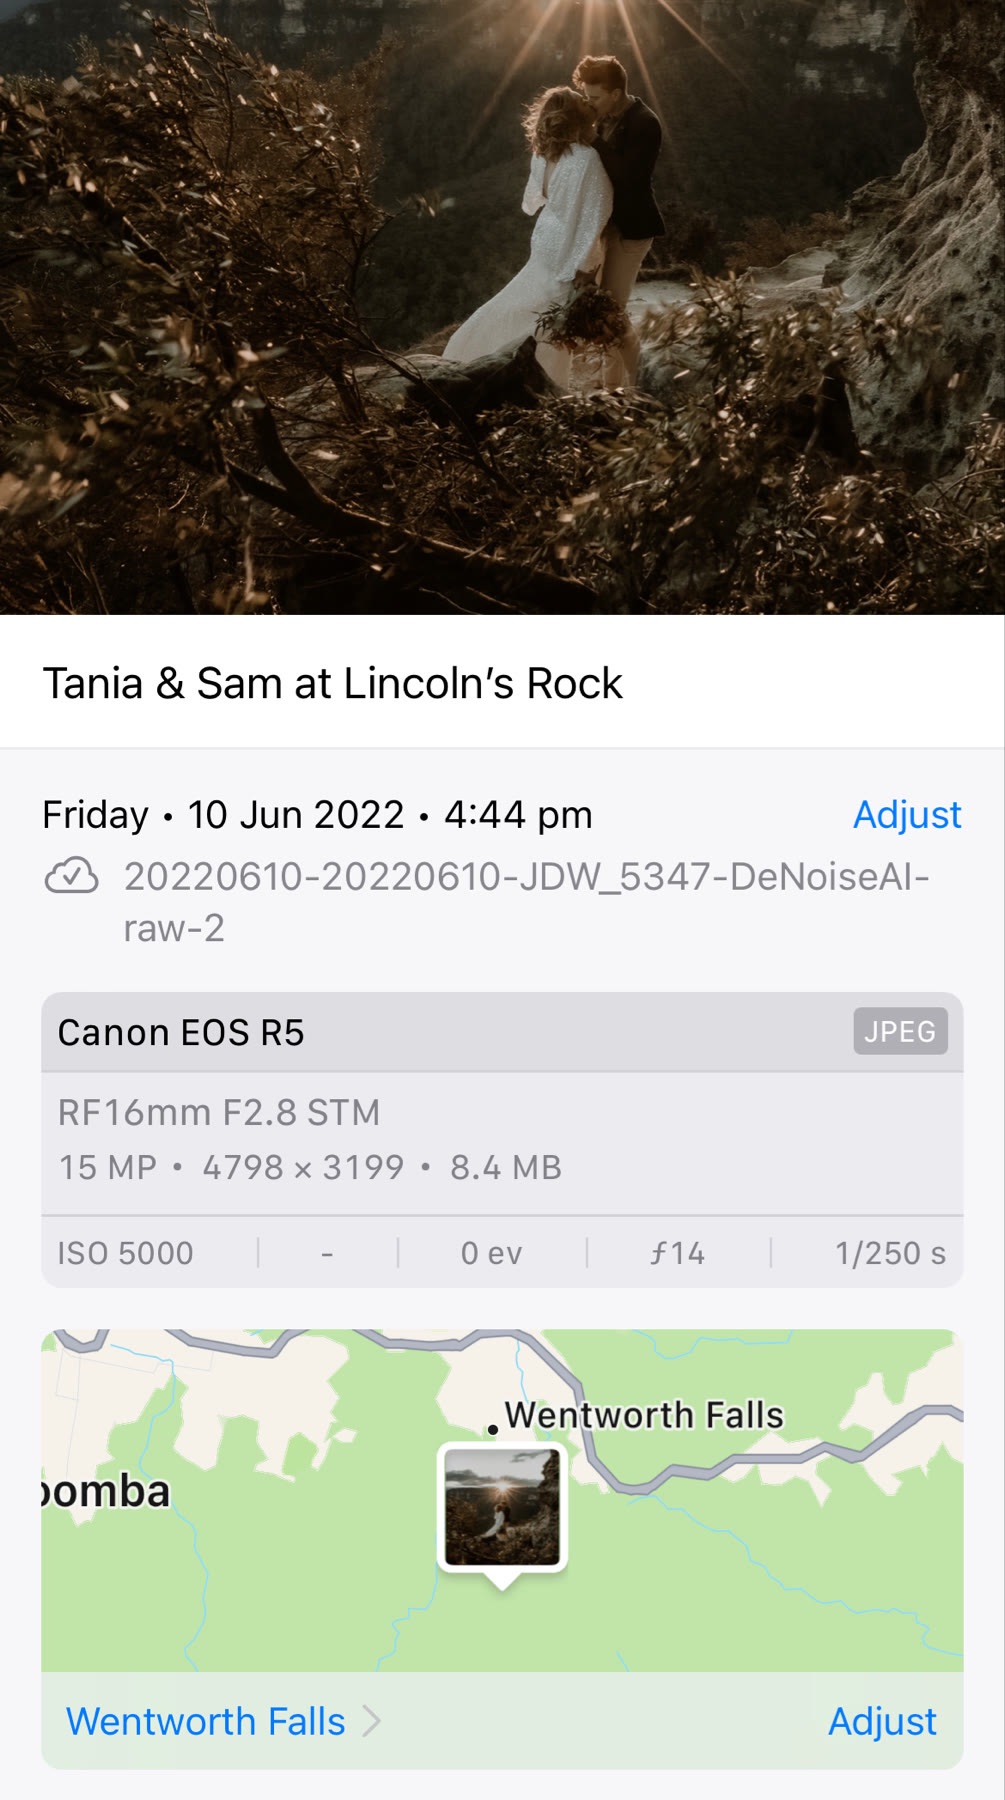Tap the 0 ev exposure value
Viewport: 1005px width, 1800px height.
[x=491, y=1253]
